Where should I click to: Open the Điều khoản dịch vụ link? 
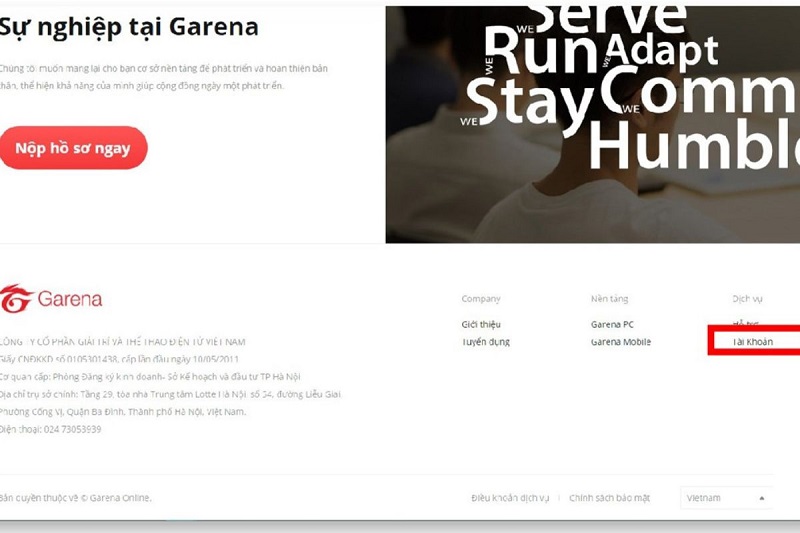tap(510, 498)
